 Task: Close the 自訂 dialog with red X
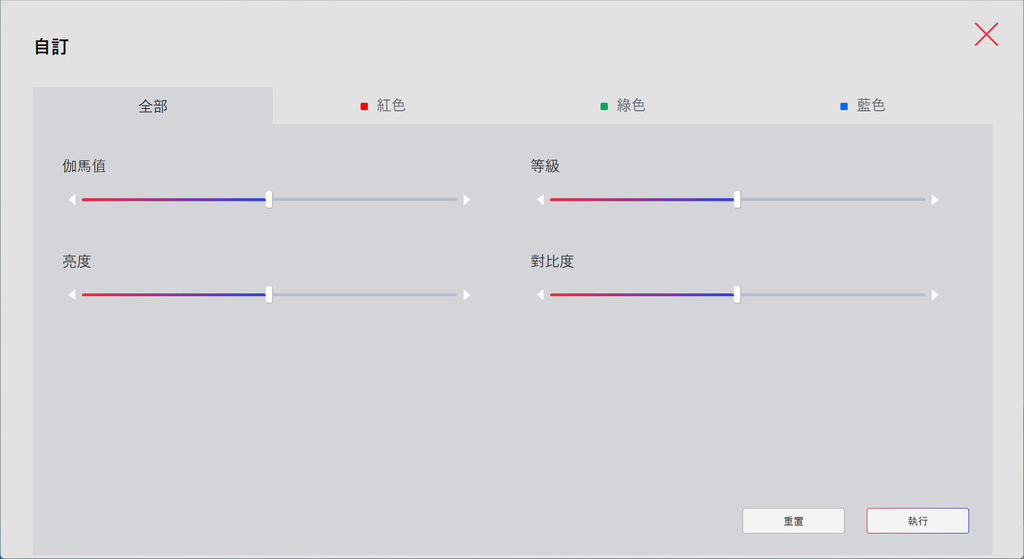click(986, 35)
